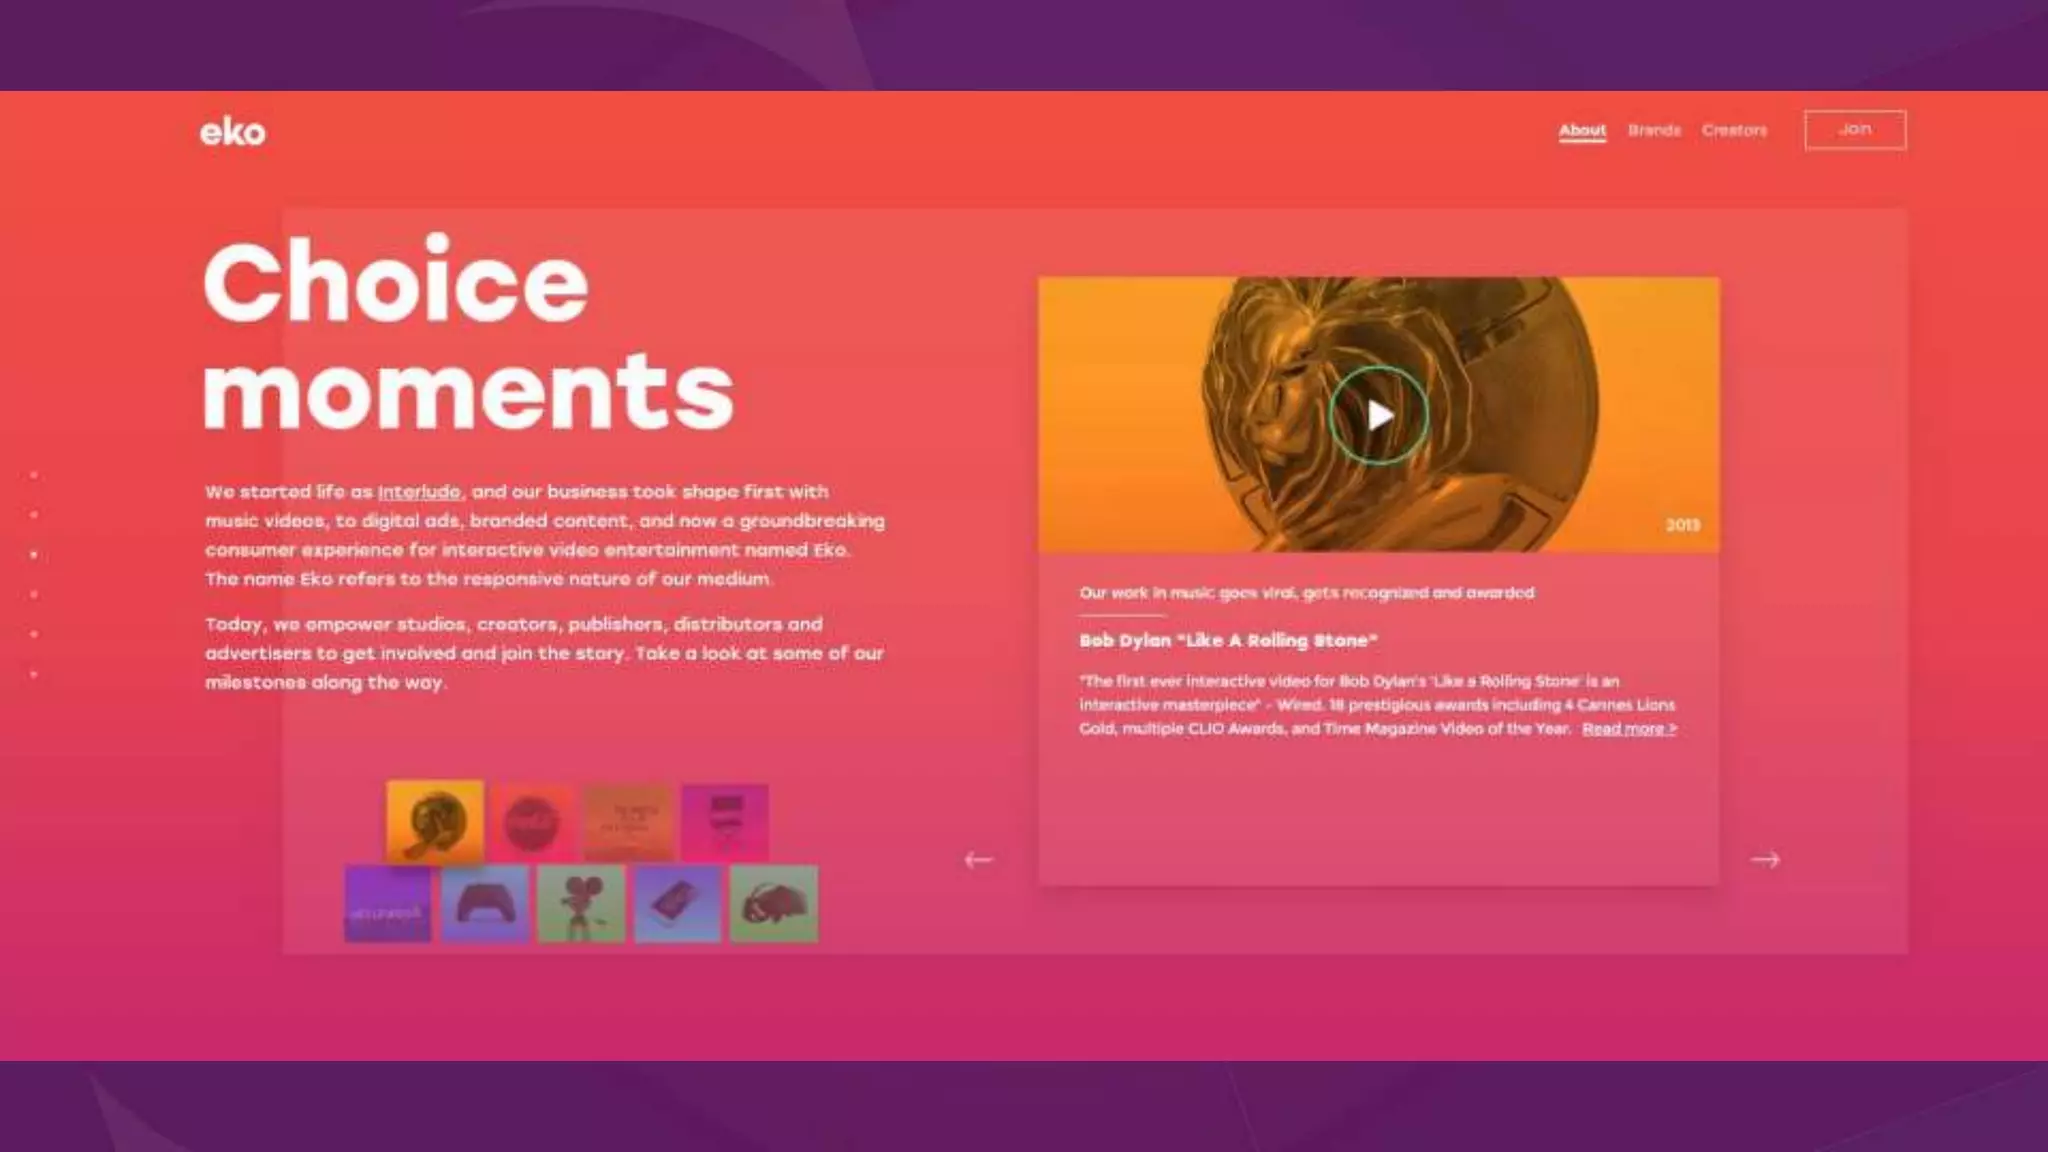The image size is (2048, 1152).
Task: Click the Read more link
Action: click(x=1629, y=729)
